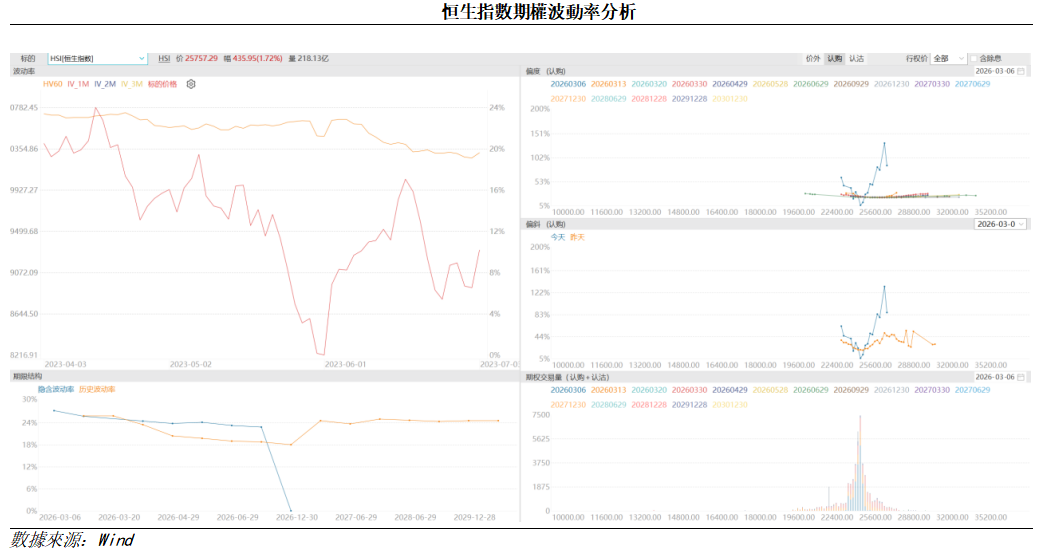The image size is (1039, 557).
Task: Toggle IV_1M series in volatility legend
Action: [x=78, y=84]
